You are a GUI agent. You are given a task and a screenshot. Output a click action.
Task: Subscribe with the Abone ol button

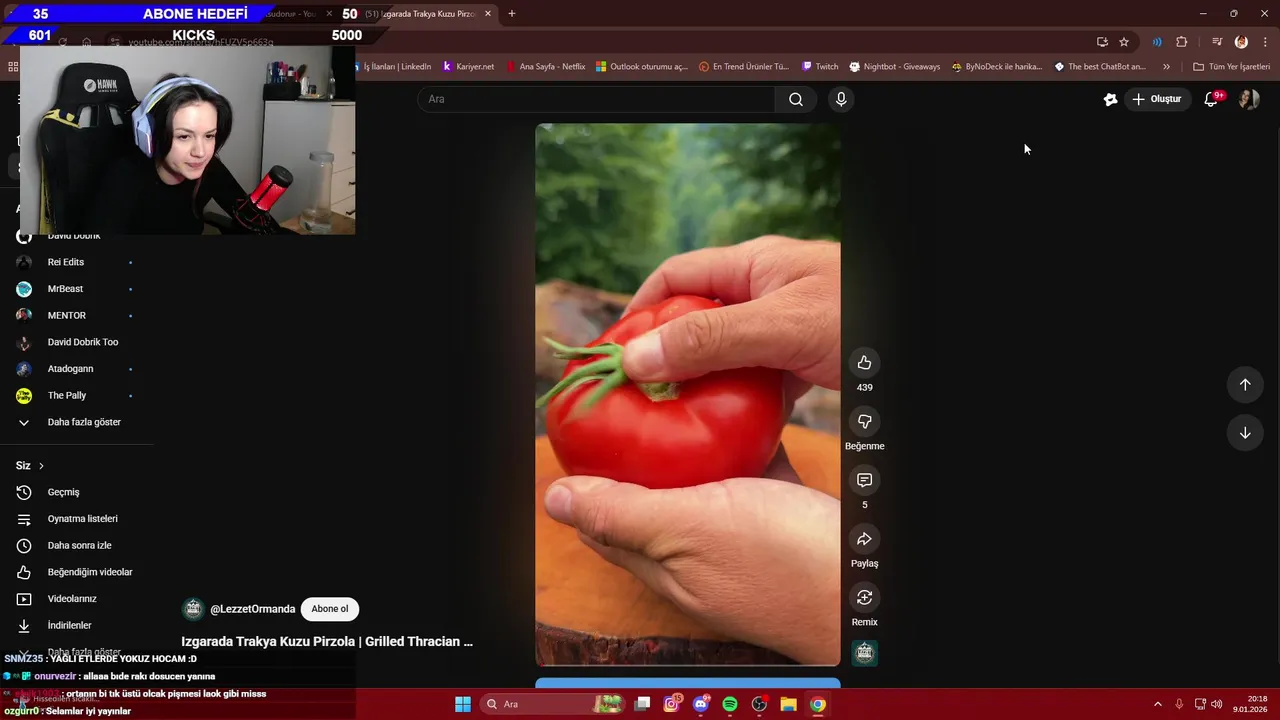(x=329, y=609)
